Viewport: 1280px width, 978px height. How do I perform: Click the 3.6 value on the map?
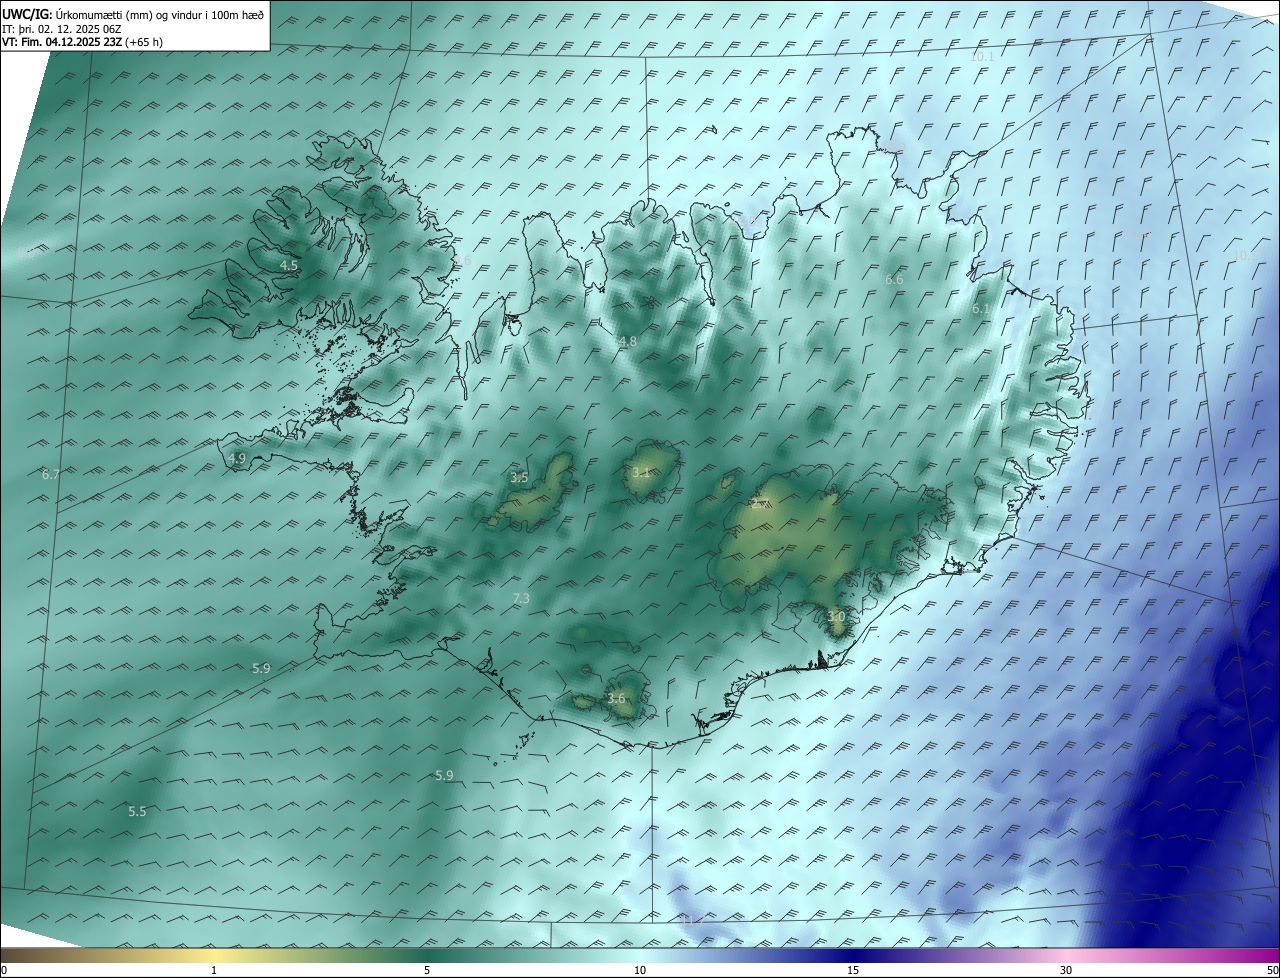(x=616, y=699)
